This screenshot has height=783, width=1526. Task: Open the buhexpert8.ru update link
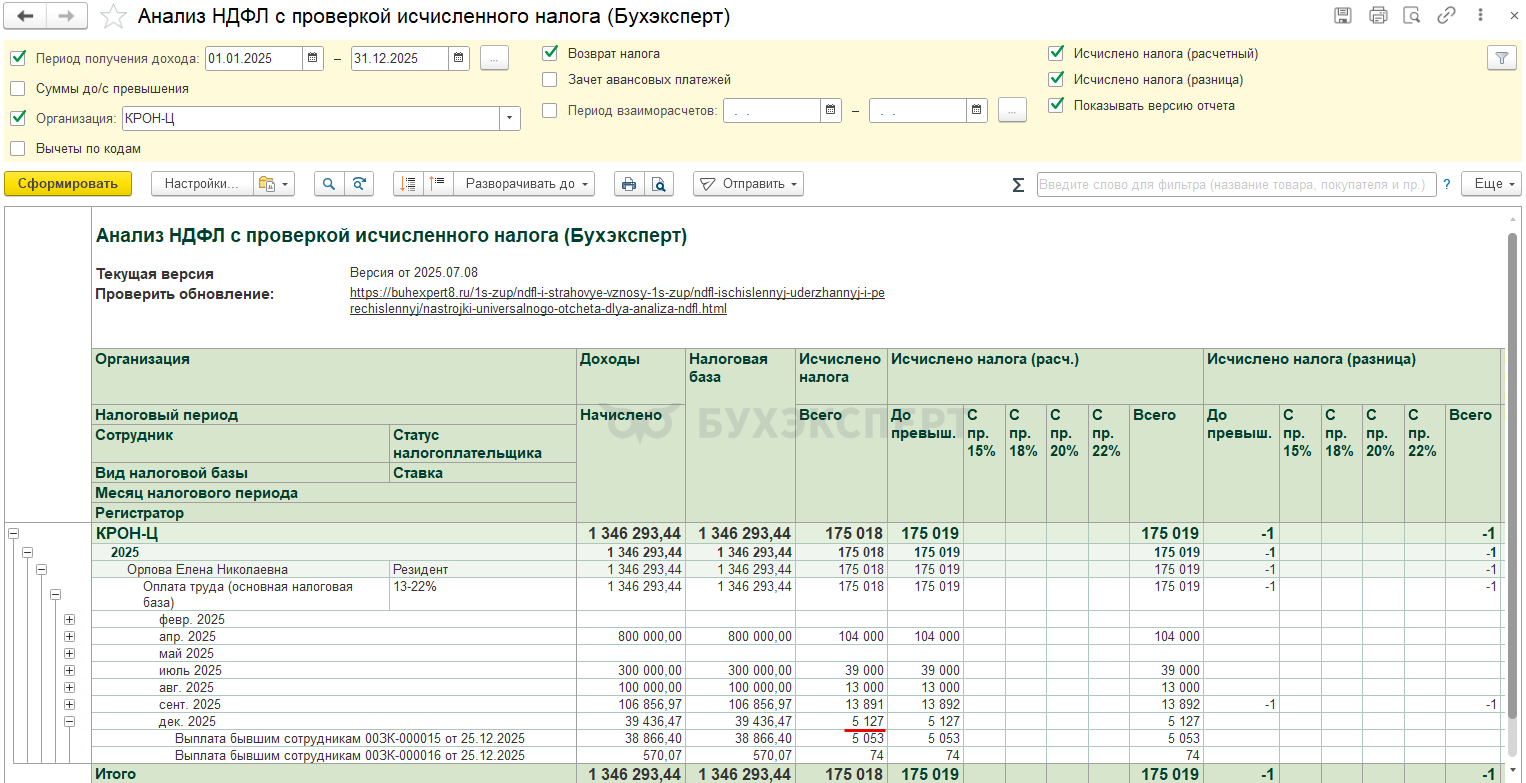click(x=617, y=301)
